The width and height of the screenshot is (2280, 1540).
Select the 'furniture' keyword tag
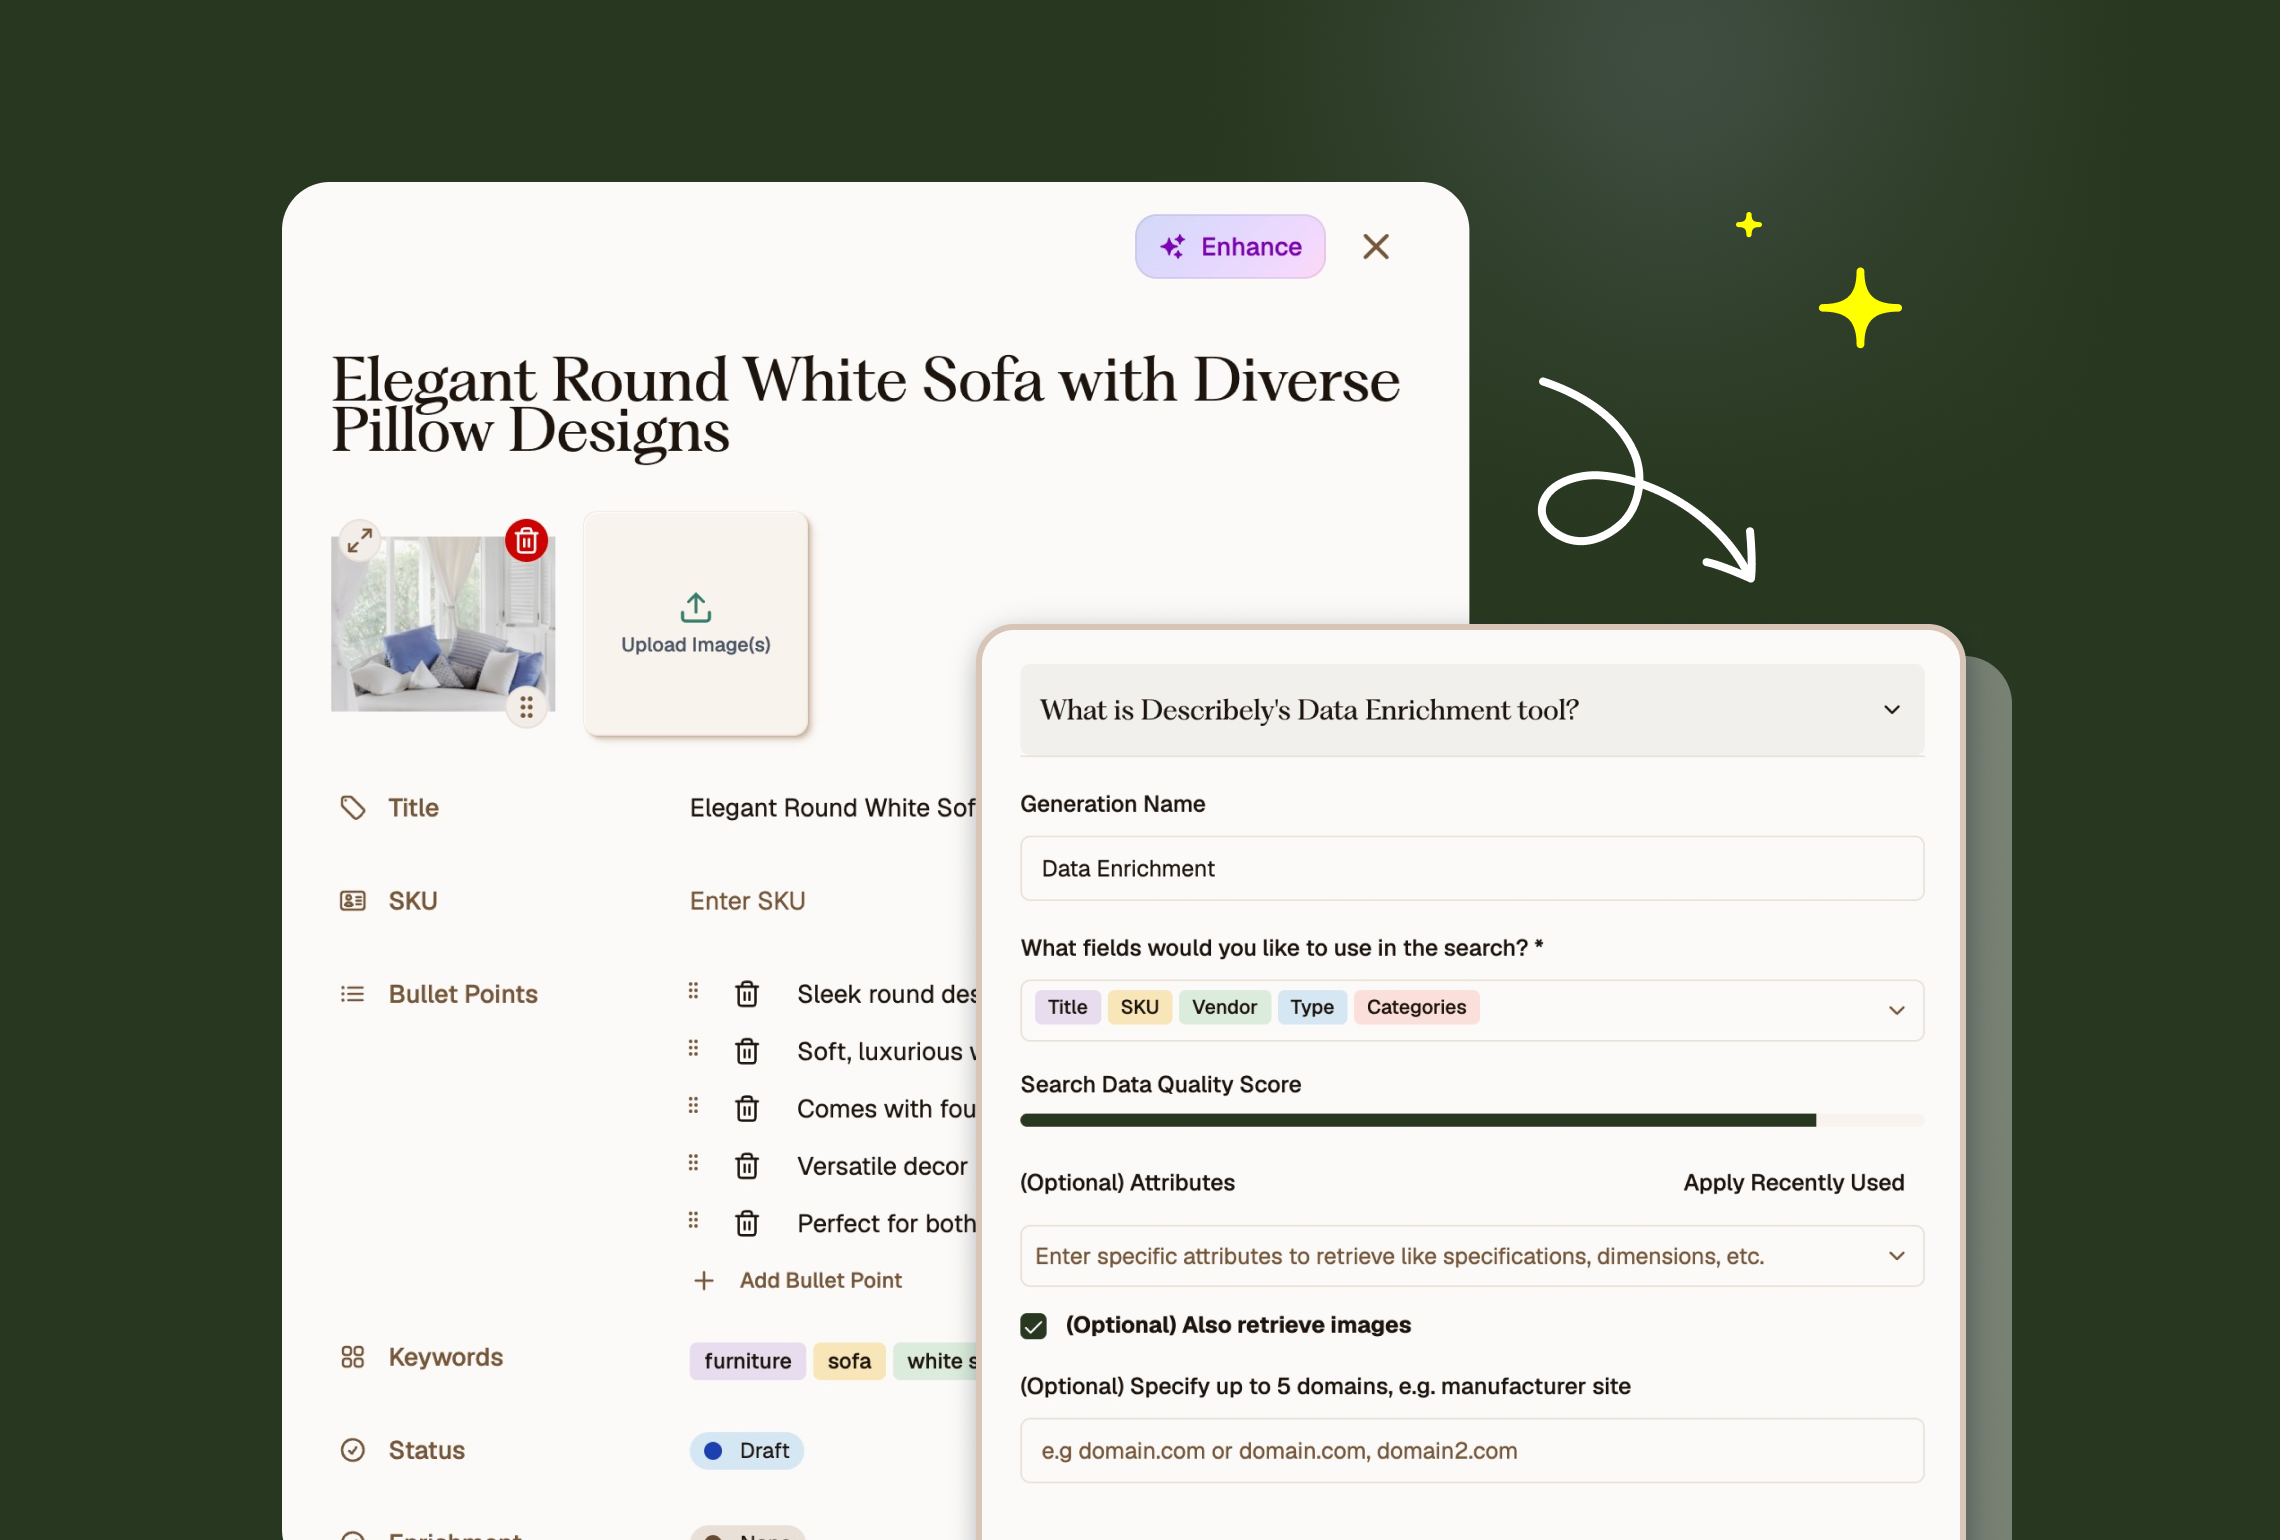click(x=747, y=1361)
